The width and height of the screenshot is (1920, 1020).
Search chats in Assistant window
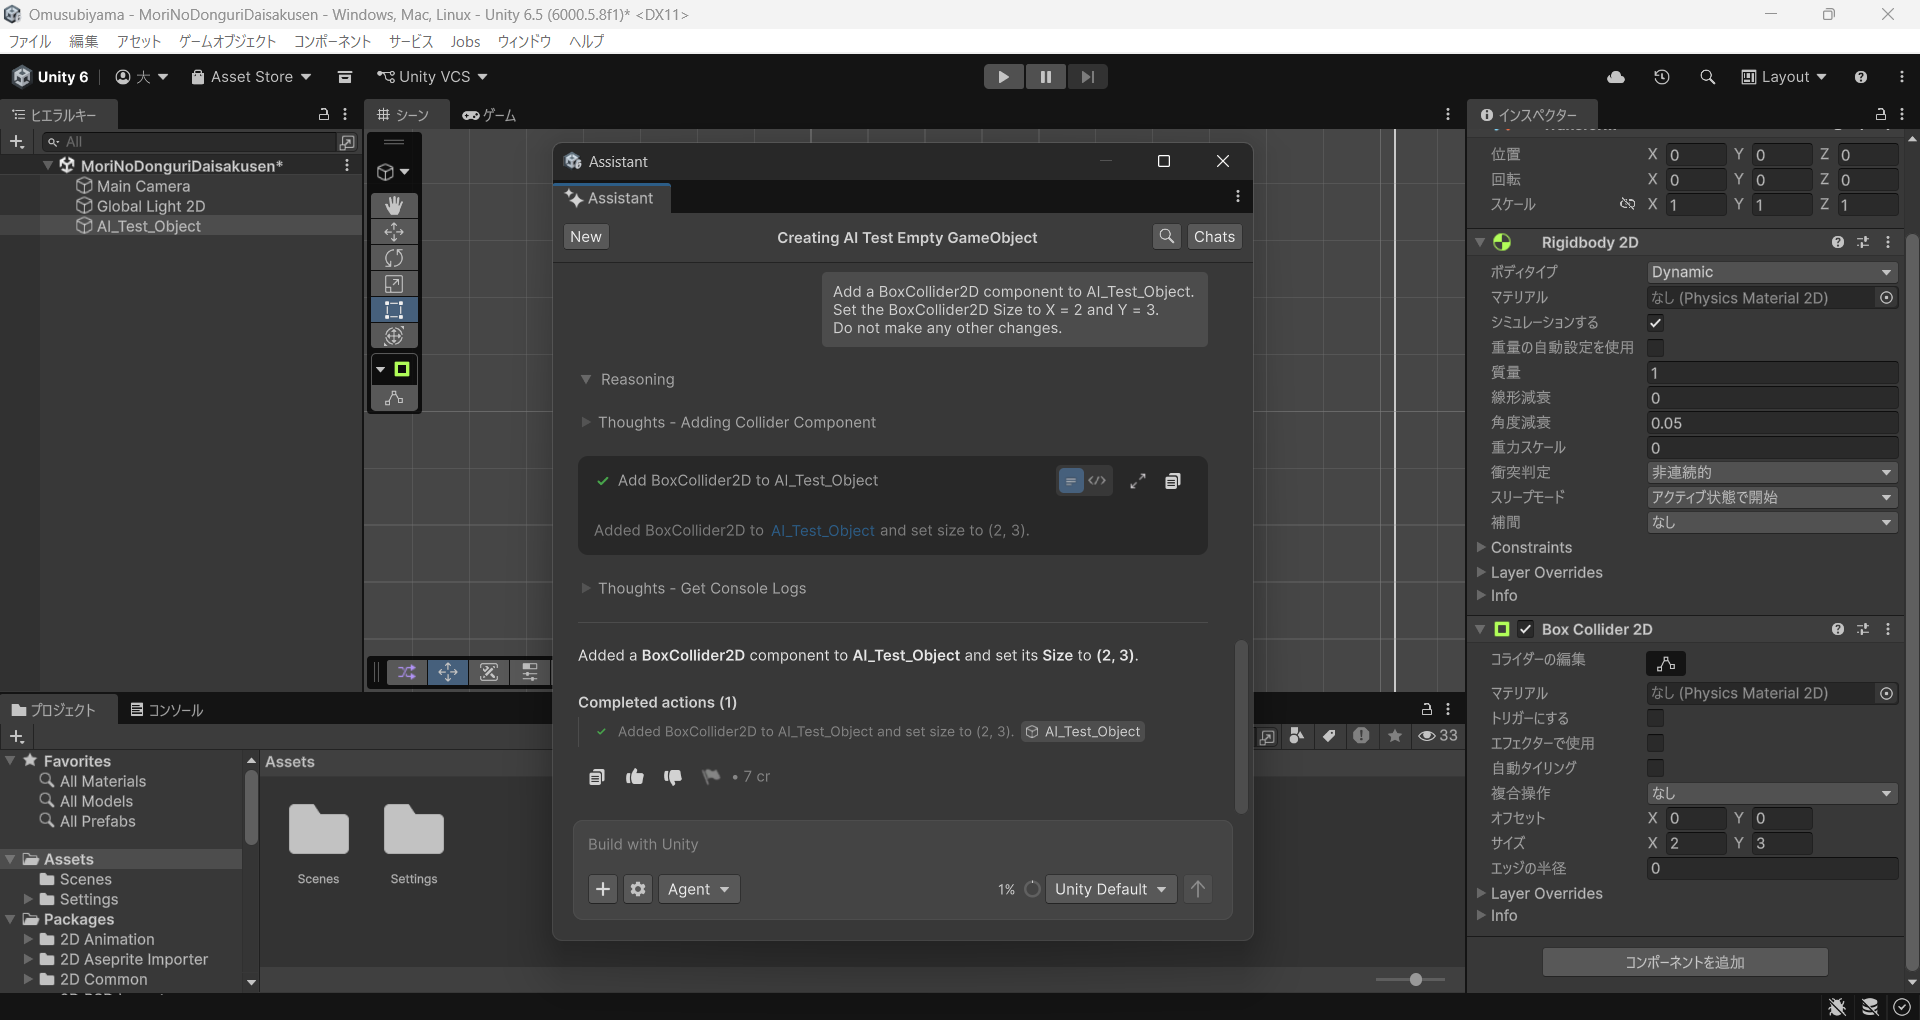pyautogui.click(x=1166, y=237)
